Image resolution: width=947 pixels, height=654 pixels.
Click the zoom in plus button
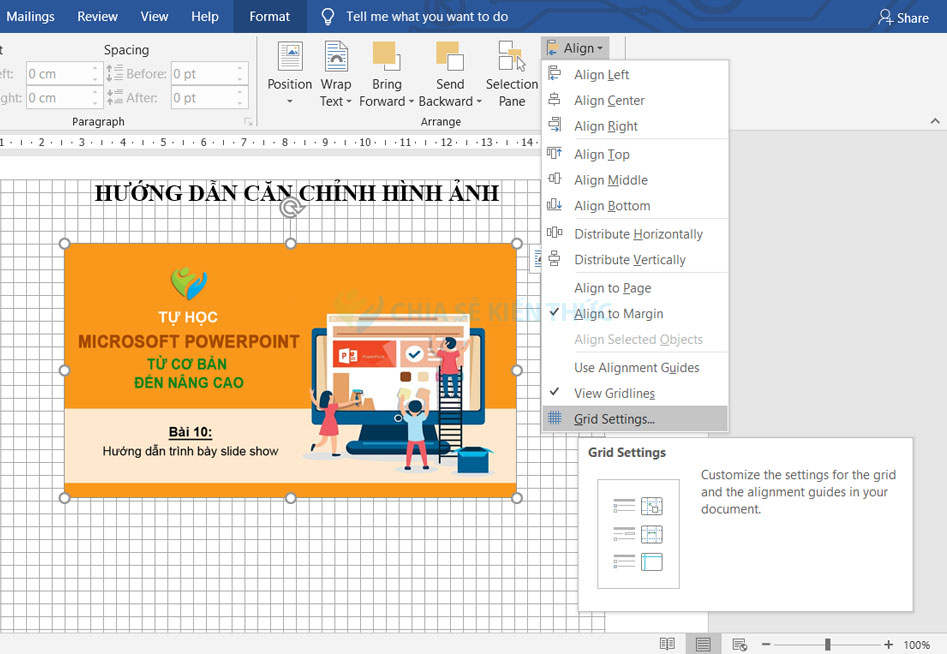point(888,644)
